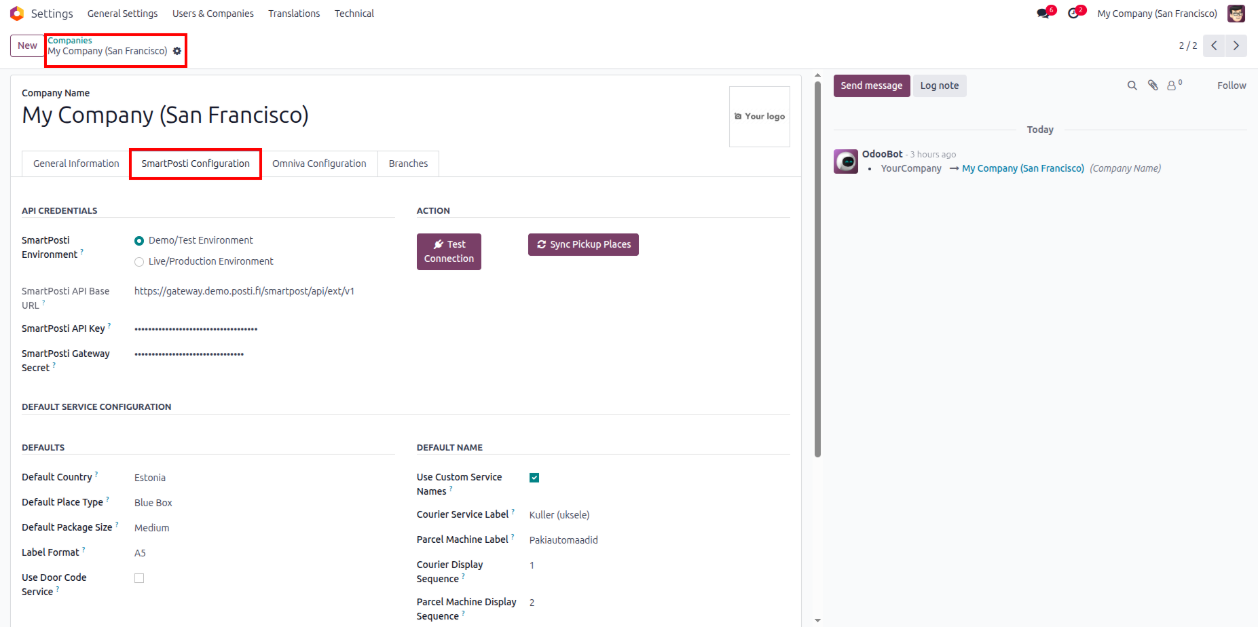This screenshot has width=1258, height=627.
Task: Click the Odoo app logo icon
Action: [x=16, y=14]
